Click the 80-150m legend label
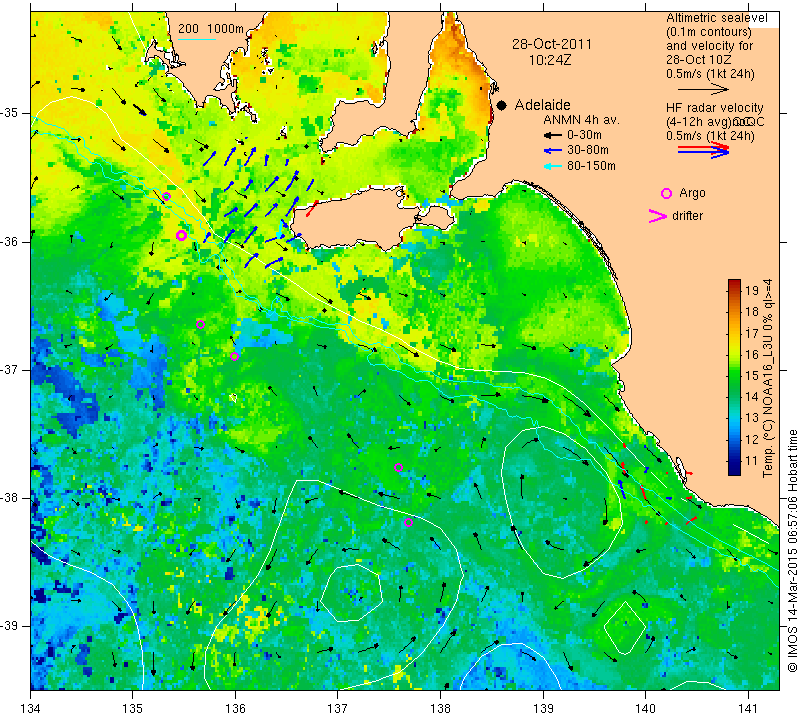This screenshot has height=720, width=800. [591, 166]
